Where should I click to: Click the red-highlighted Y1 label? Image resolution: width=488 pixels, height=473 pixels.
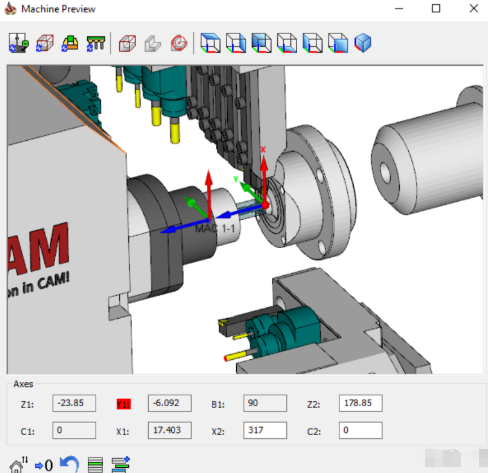(x=124, y=404)
